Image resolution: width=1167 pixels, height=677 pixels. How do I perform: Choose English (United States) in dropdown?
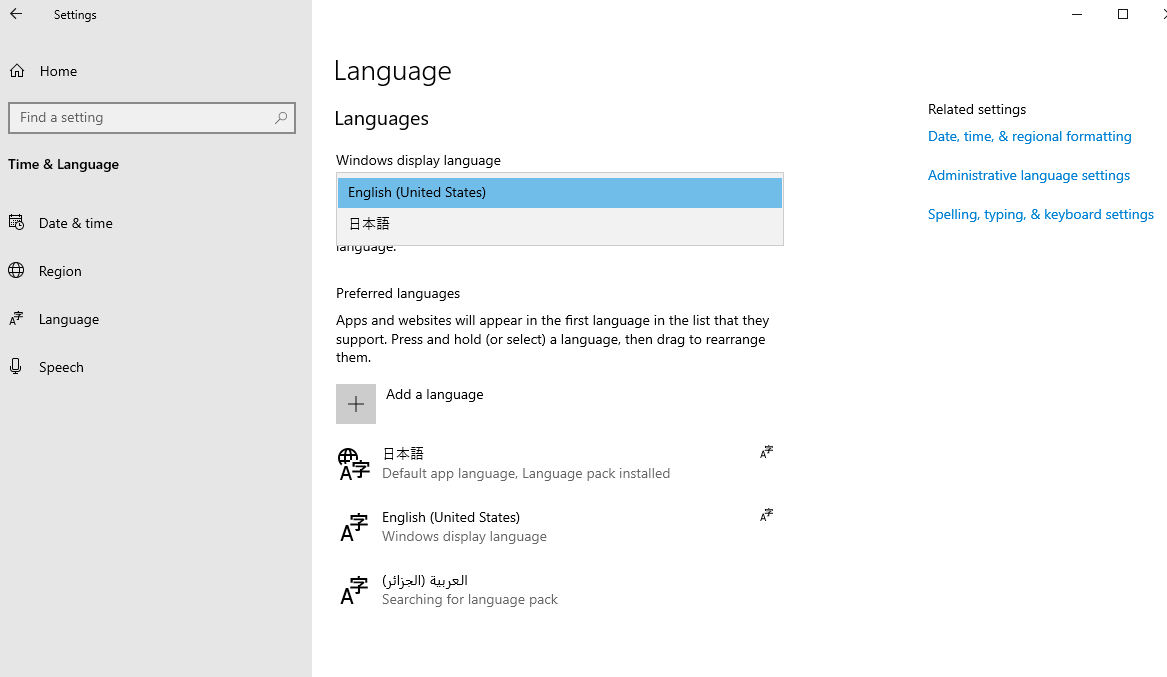[560, 193]
